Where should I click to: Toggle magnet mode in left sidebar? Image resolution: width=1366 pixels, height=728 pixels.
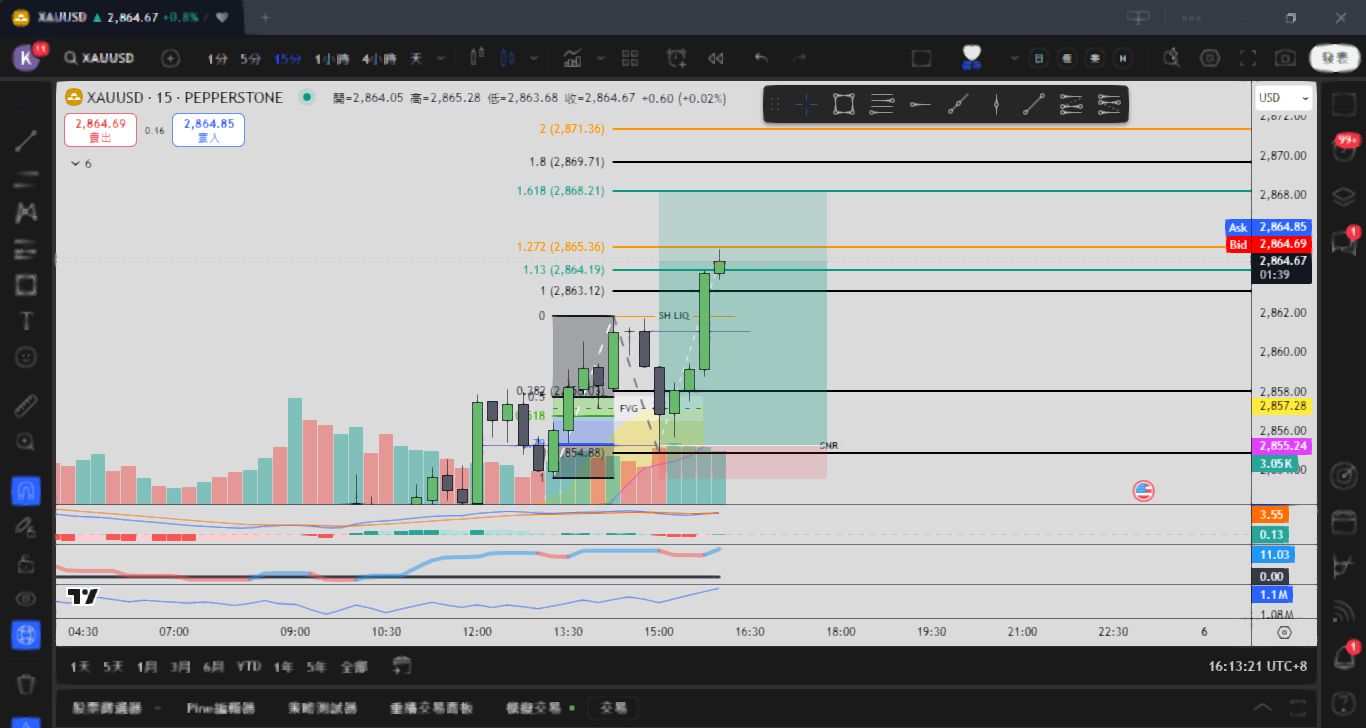click(x=26, y=491)
